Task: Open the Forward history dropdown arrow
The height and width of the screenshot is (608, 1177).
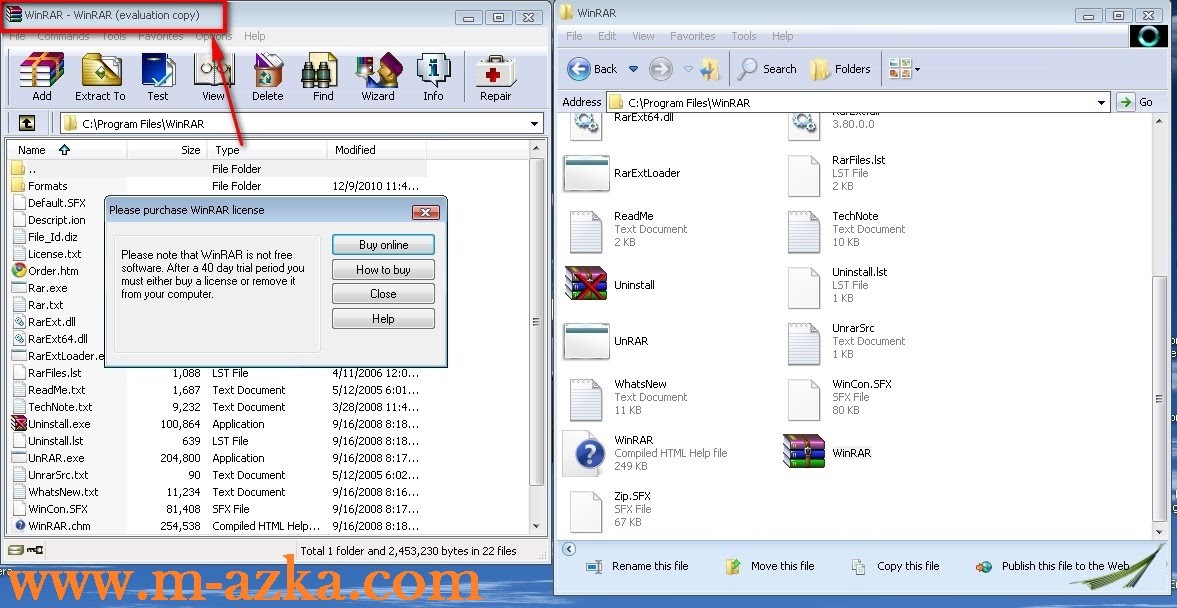Action: 688,69
